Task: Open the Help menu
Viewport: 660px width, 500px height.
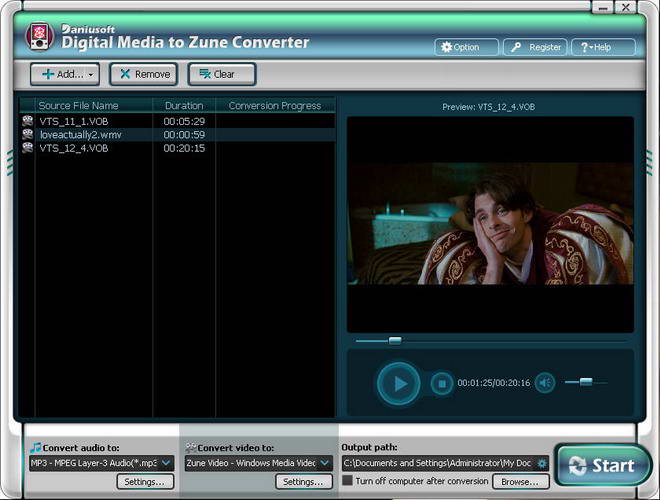Action: pos(603,47)
